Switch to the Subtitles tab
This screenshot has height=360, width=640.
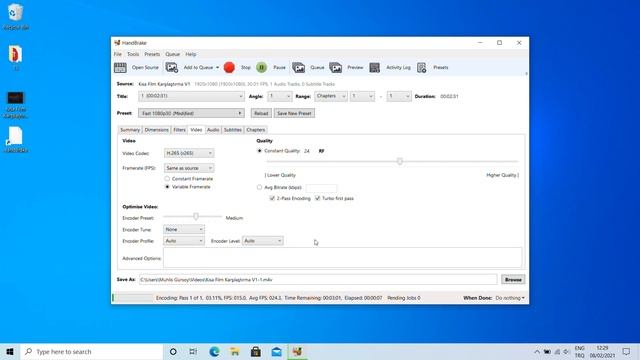tap(233, 130)
